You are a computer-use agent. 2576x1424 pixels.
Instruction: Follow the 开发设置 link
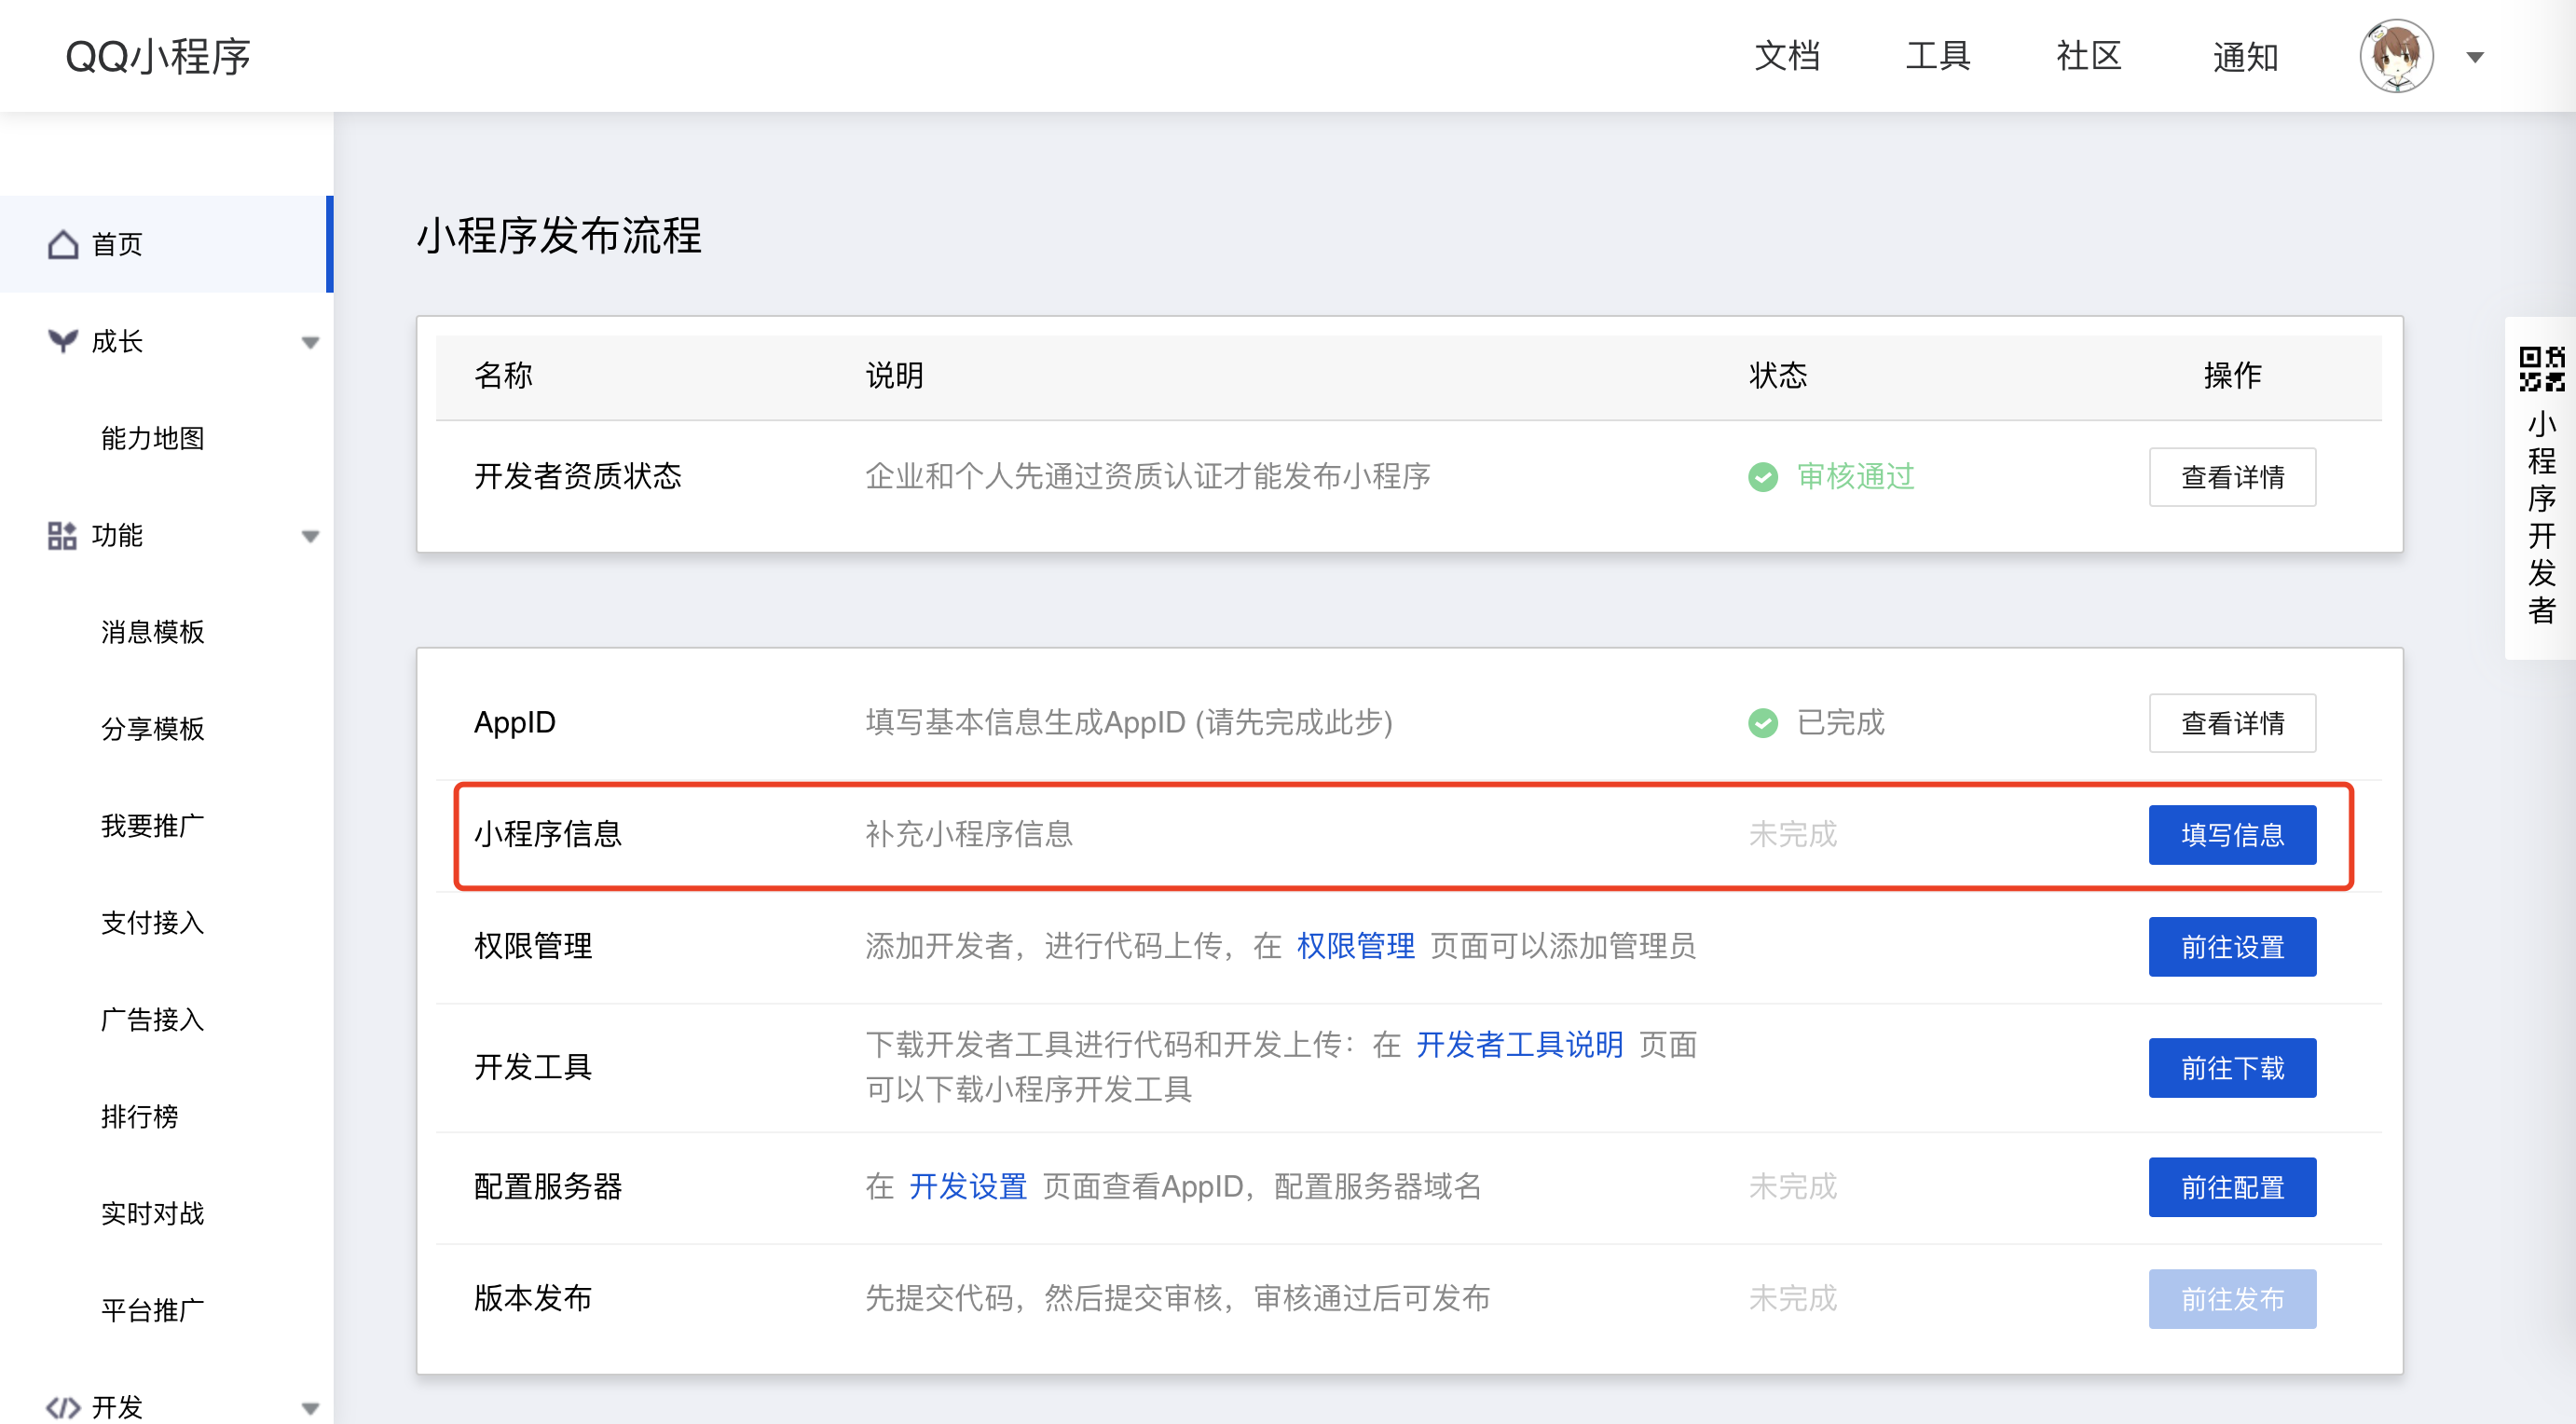coord(967,1187)
